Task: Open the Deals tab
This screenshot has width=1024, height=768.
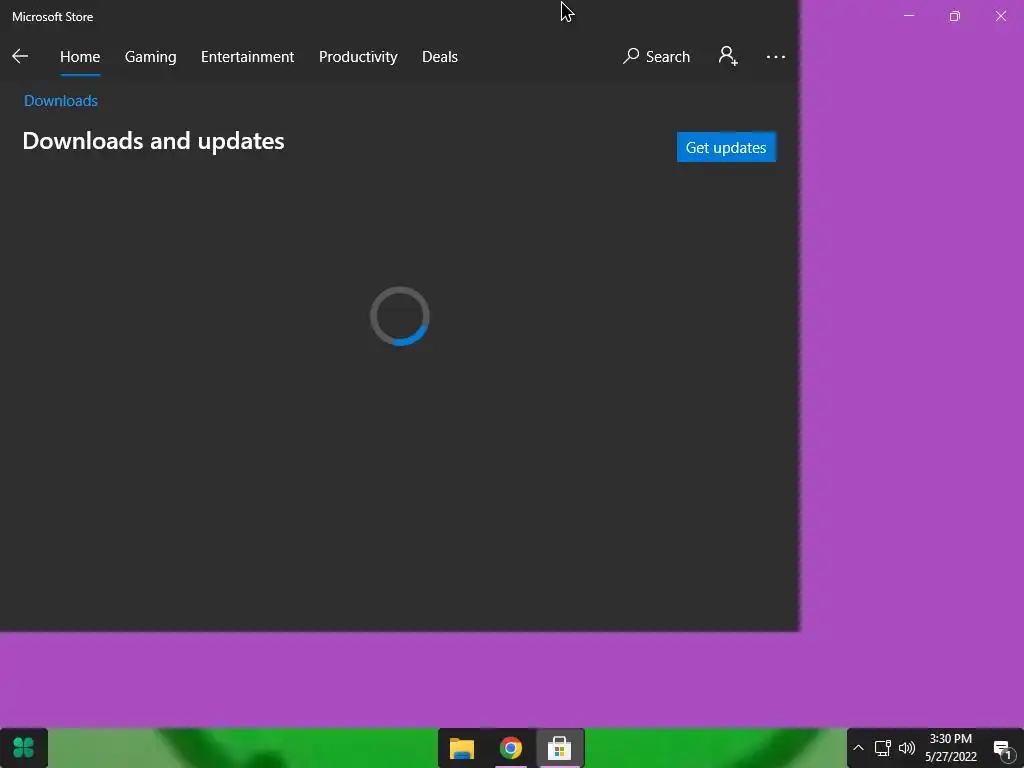Action: pos(440,57)
